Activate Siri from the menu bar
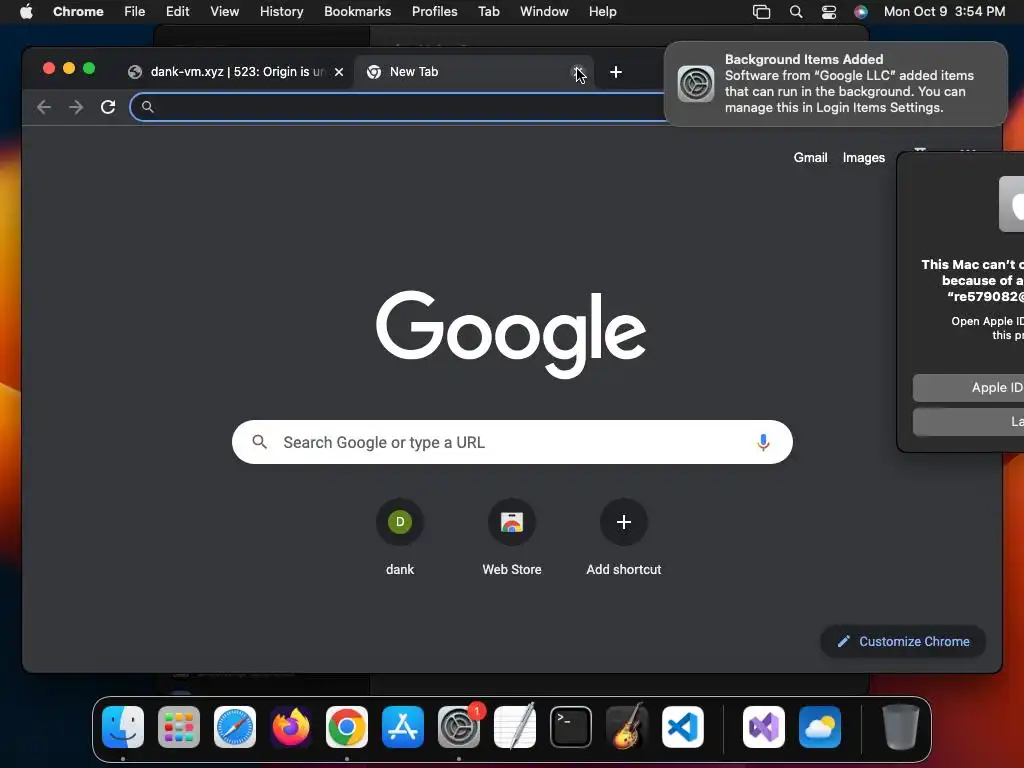Screen dimensions: 1024x768 (x=861, y=12)
